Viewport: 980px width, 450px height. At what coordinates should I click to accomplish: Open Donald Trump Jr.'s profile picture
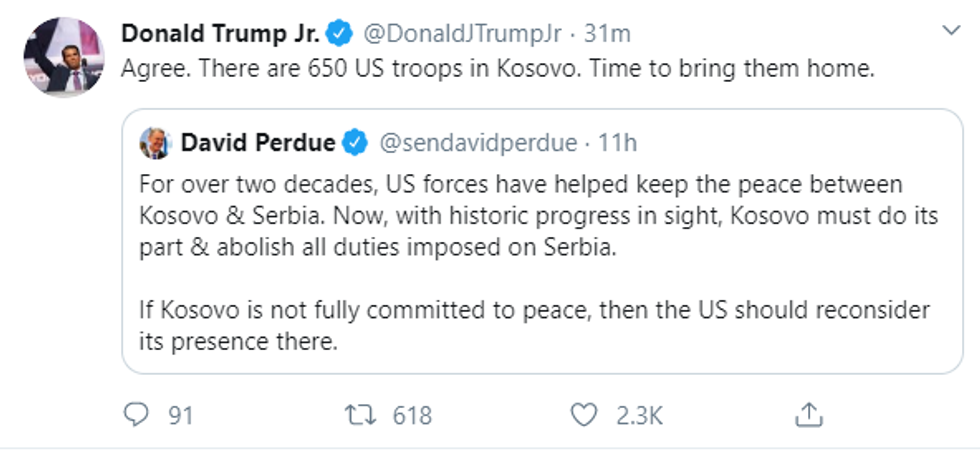(x=63, y=56)
